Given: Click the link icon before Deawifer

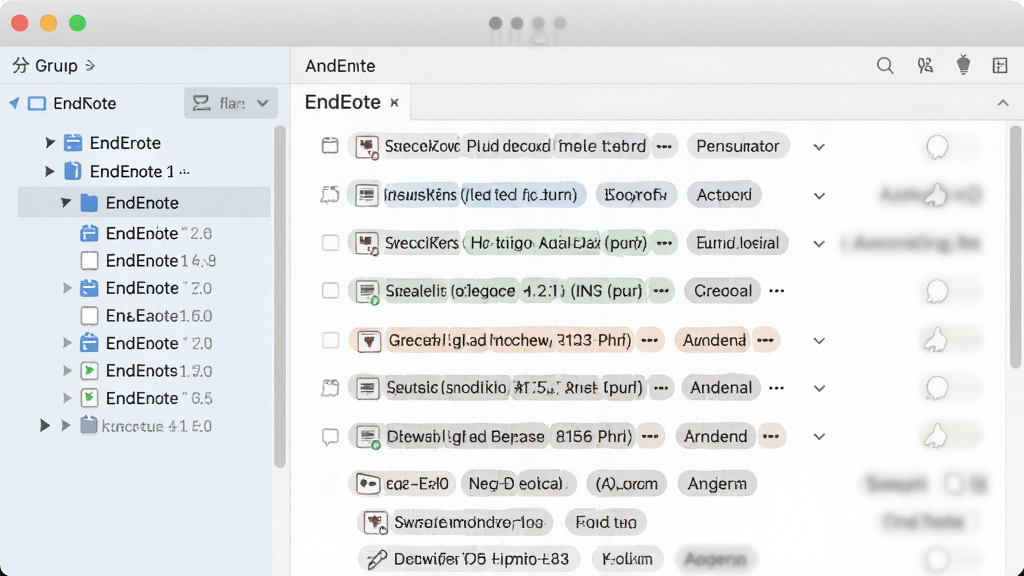Looking at the screenshot, I should pos(376,559).
